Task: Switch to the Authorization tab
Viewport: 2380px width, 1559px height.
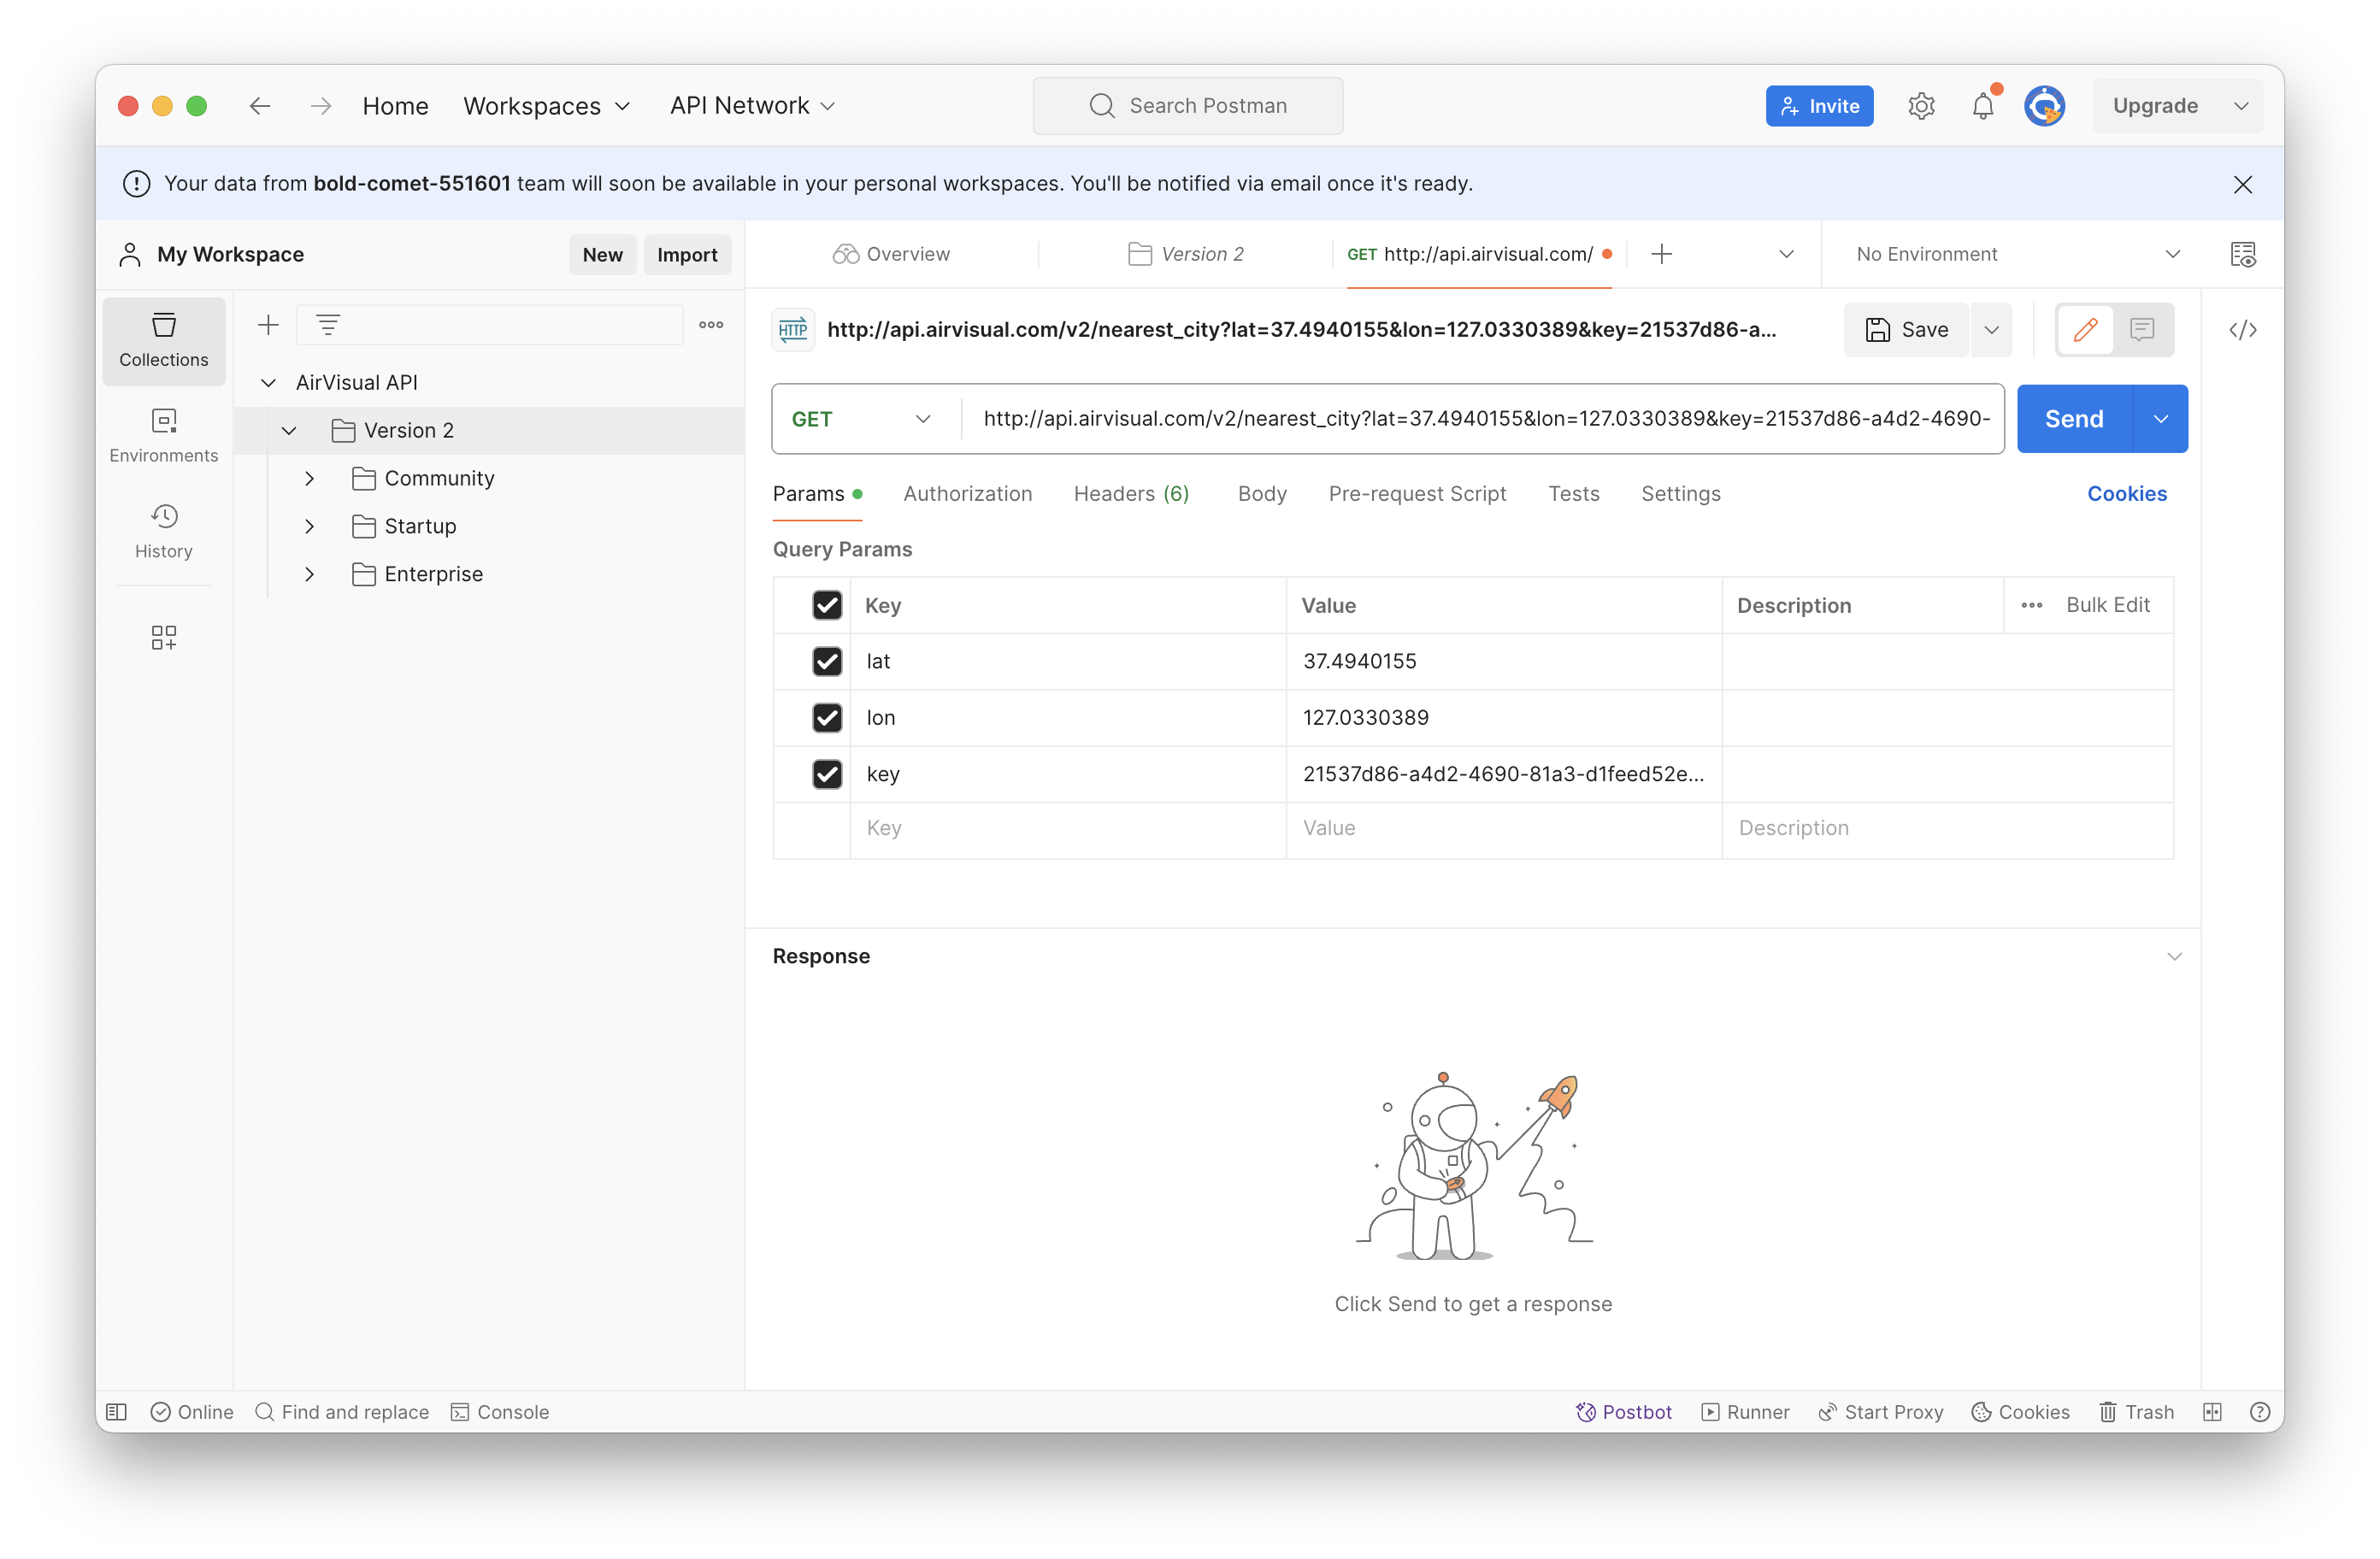Action: coord(967,494)
